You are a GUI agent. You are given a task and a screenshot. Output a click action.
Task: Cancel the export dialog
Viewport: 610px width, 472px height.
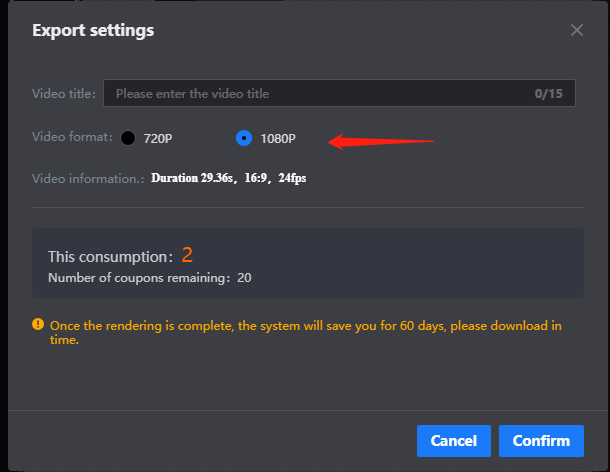(x=454, y=441)
